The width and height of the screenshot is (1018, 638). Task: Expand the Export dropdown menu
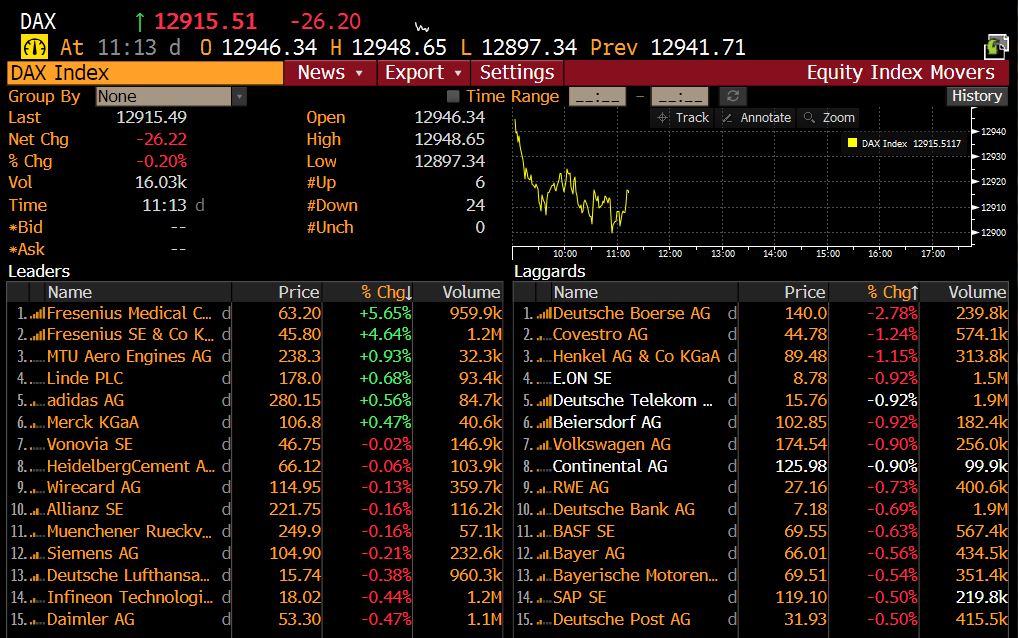point(423,73)
